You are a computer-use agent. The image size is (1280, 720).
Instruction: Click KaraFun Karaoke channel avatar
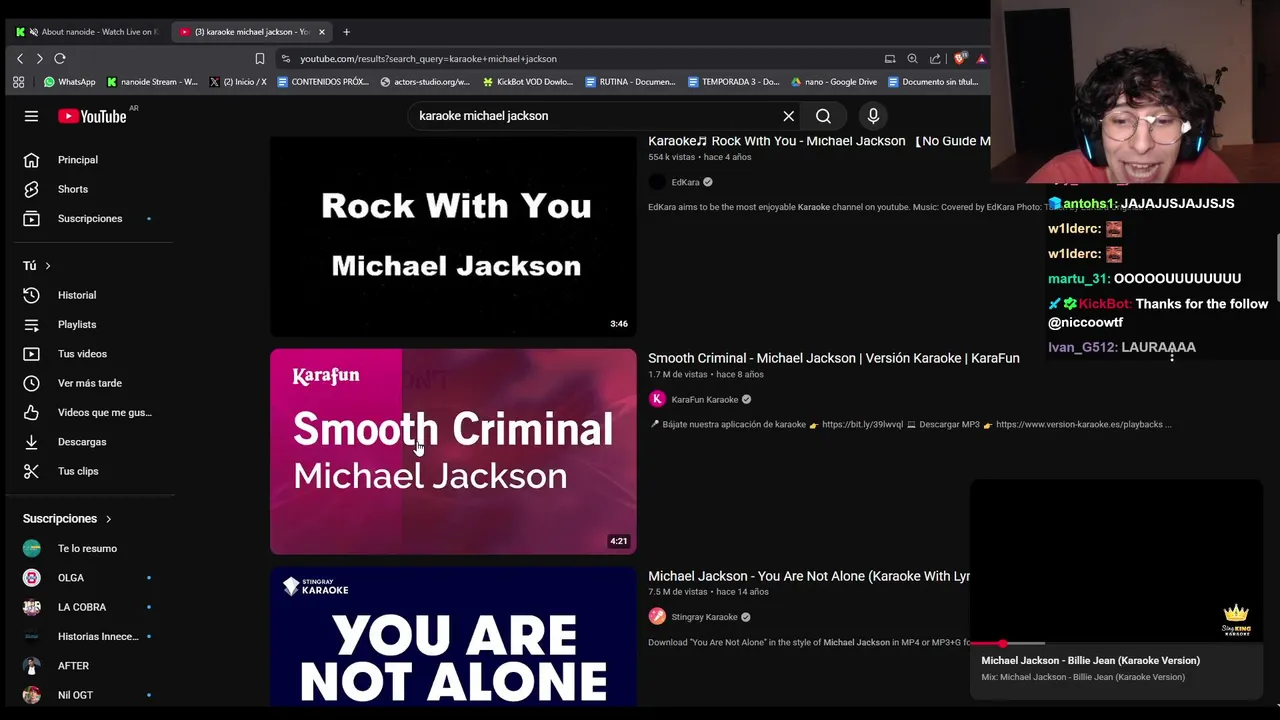pyautogui.click(x=657, y=399)
